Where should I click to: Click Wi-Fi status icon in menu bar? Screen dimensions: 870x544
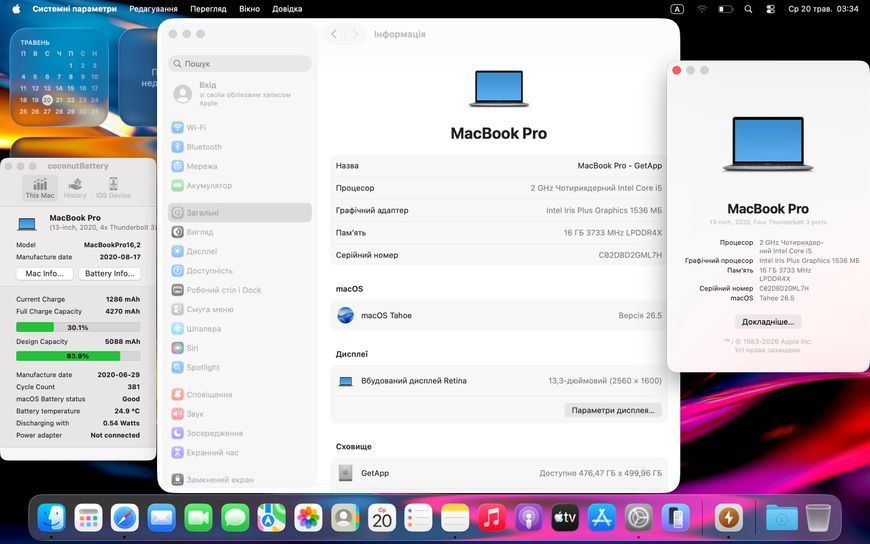coord(702,9)
